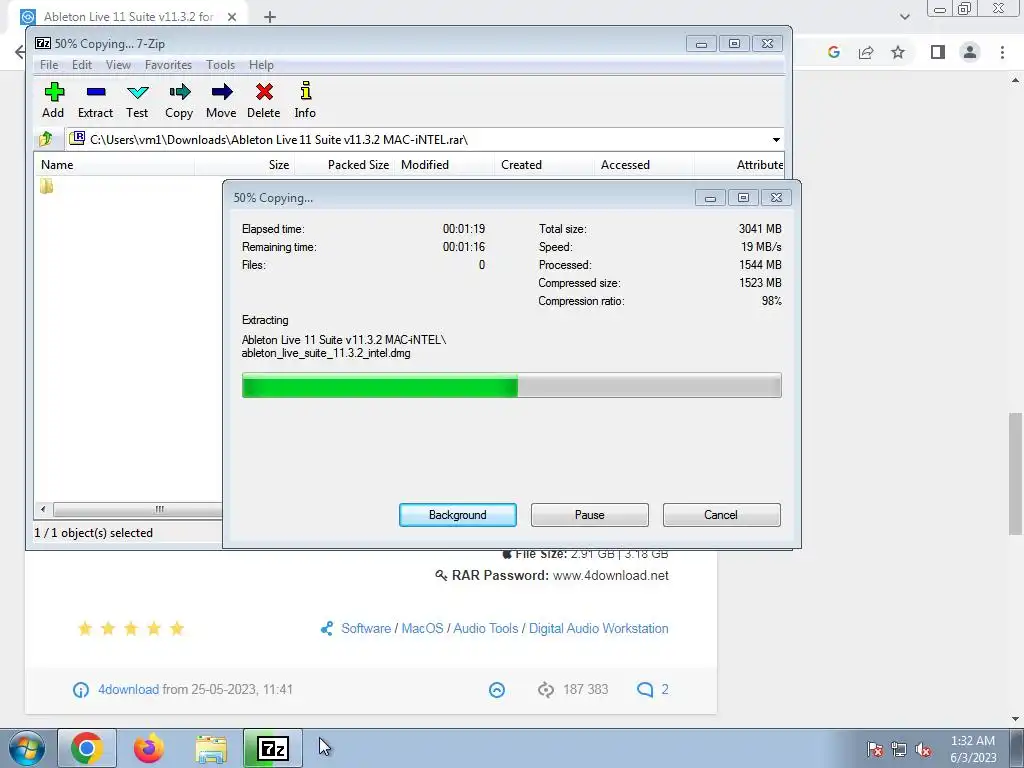Viewport: 1024px width, 768px height.
Task: Sort by Accessed column header
Action: pos(644,165)
